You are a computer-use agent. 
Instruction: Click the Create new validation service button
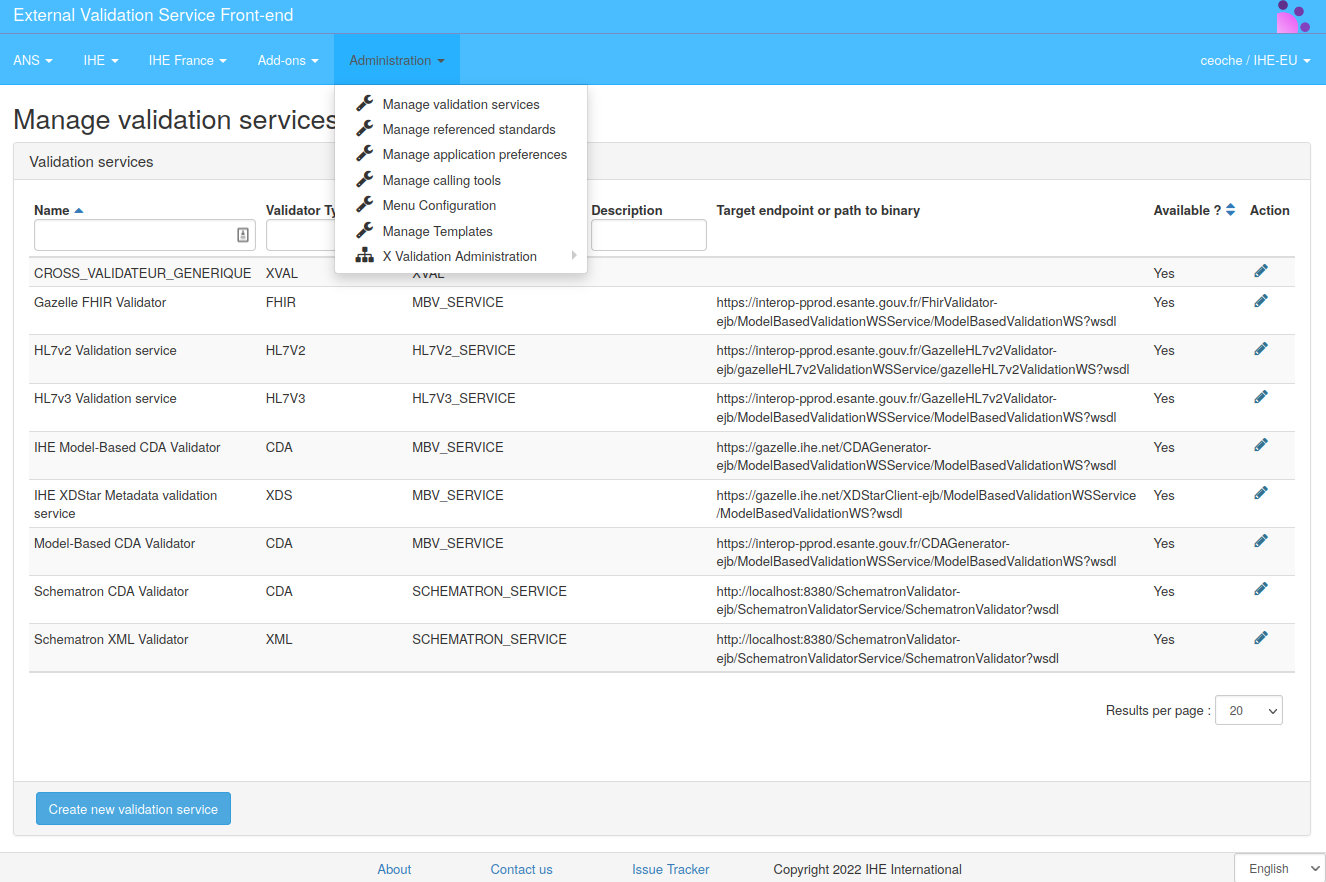point(133,808)
